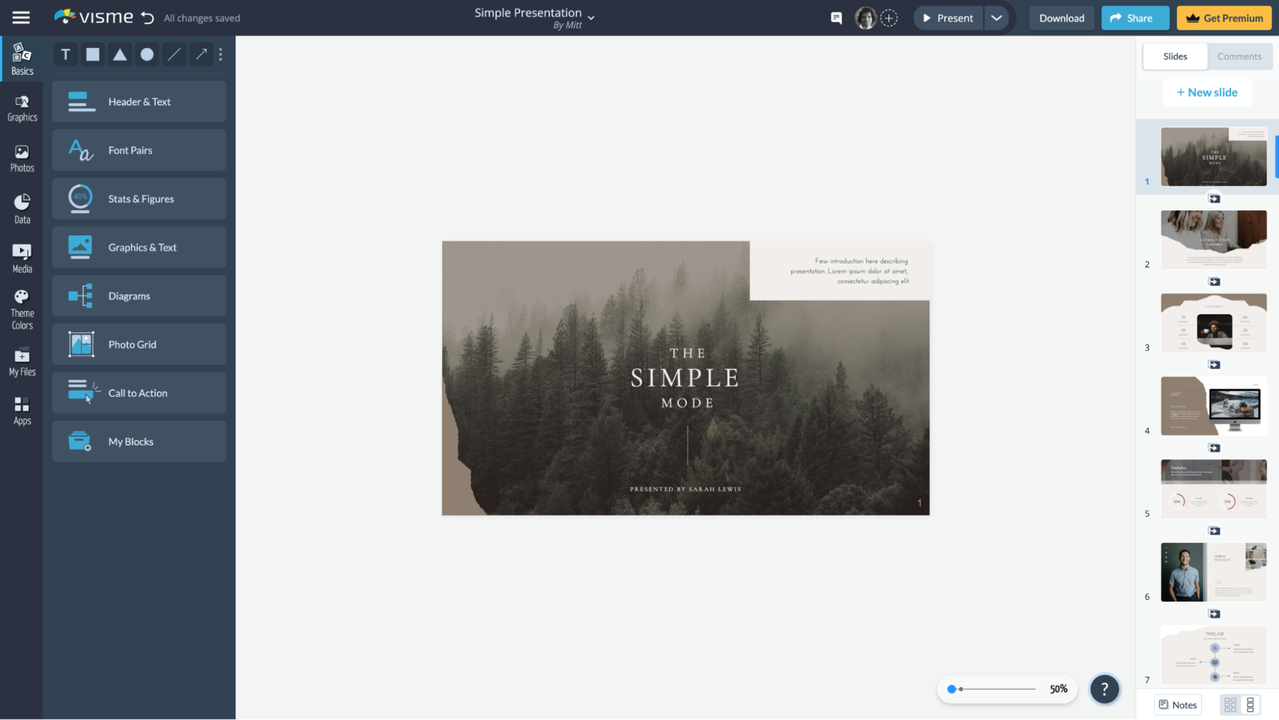Screen dimensions: 1279x720
Task: Select slide 3 thumbnail
Action: click(1214, 322)
